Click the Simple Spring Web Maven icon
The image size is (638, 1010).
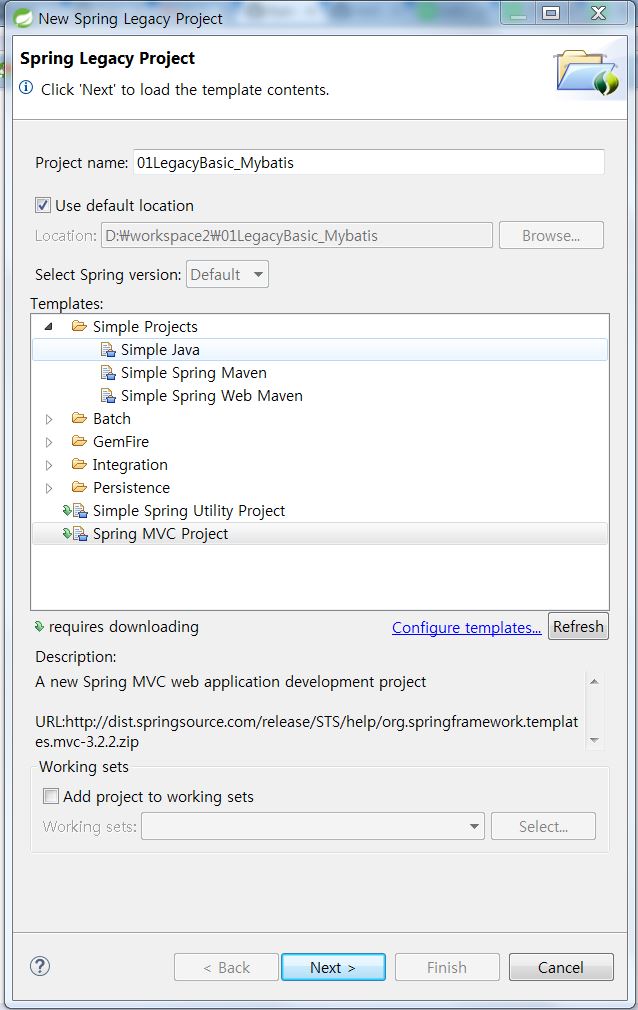coord(108,395)
